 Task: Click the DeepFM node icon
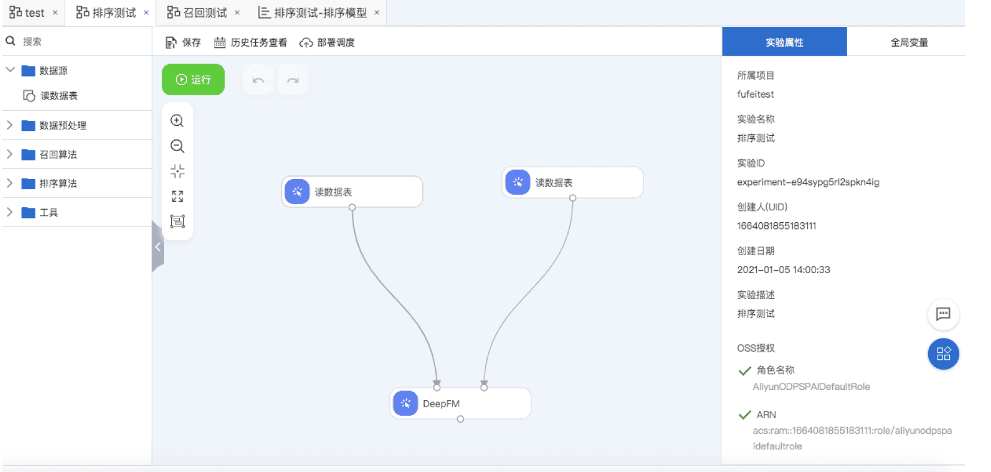pos(406,403)
